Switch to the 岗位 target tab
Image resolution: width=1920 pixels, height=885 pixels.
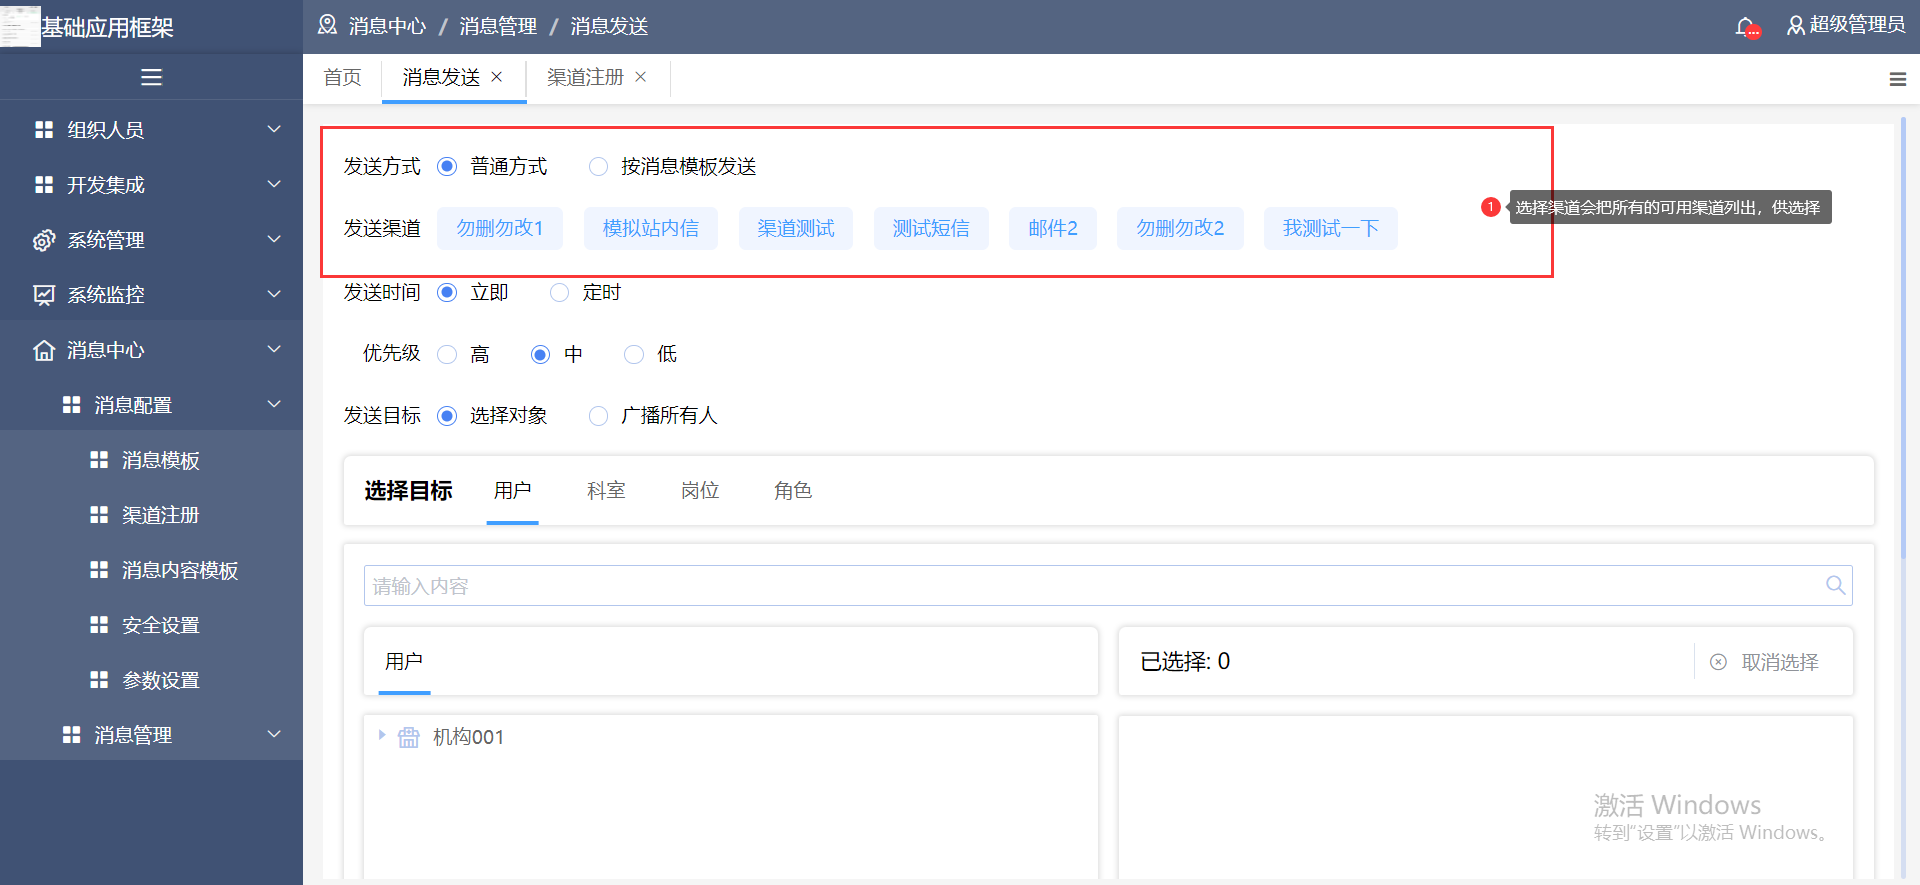tap(700, 491)
